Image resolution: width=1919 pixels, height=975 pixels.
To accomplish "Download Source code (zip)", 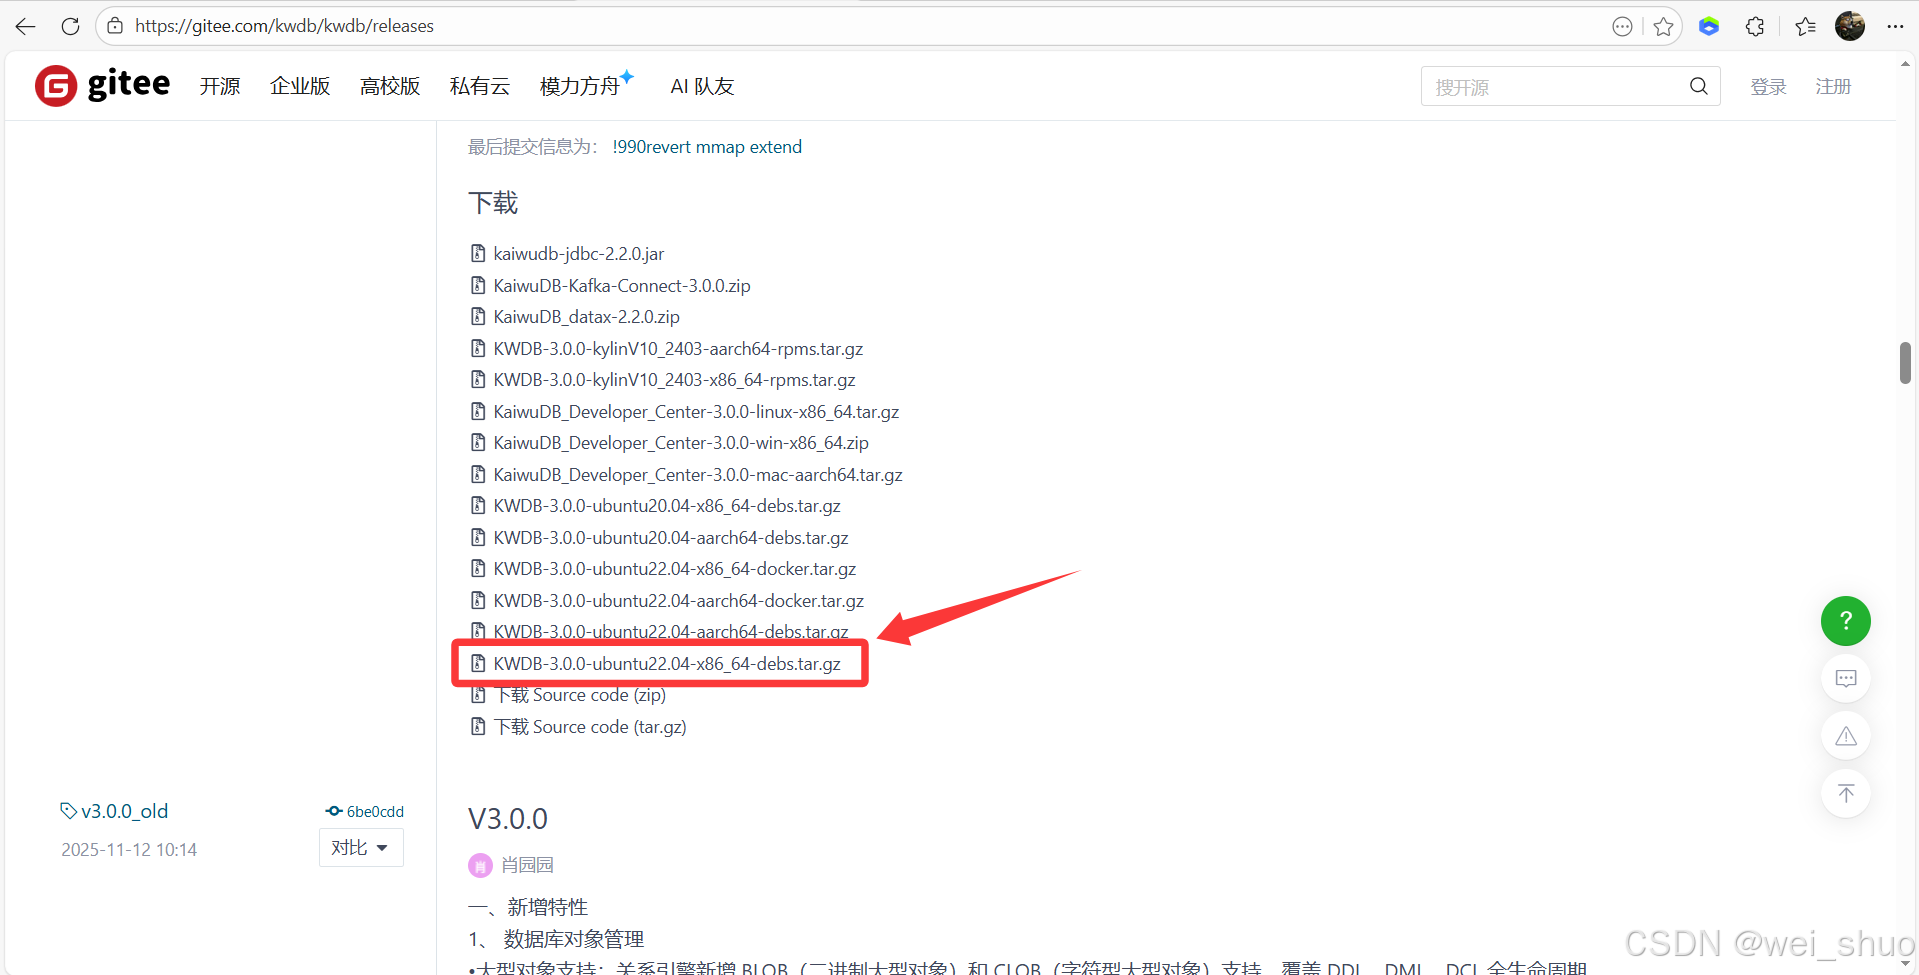I will click(581, 695).
